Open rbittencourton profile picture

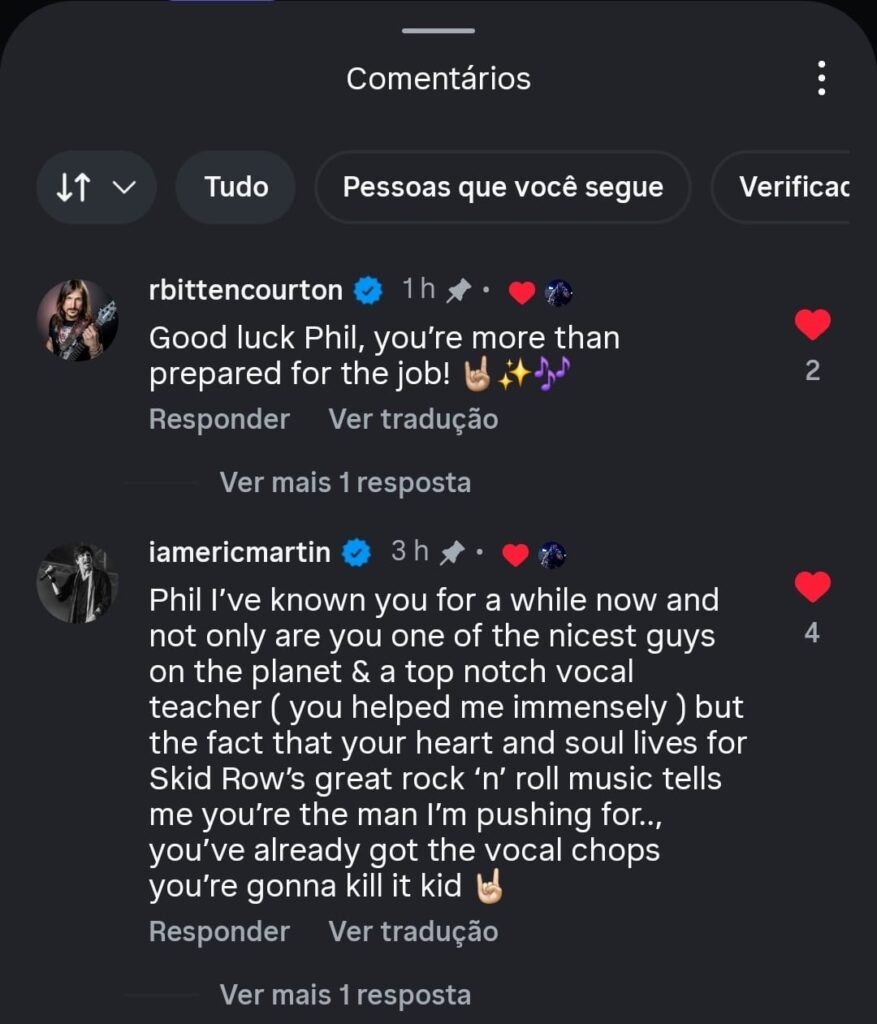point(78,320)
